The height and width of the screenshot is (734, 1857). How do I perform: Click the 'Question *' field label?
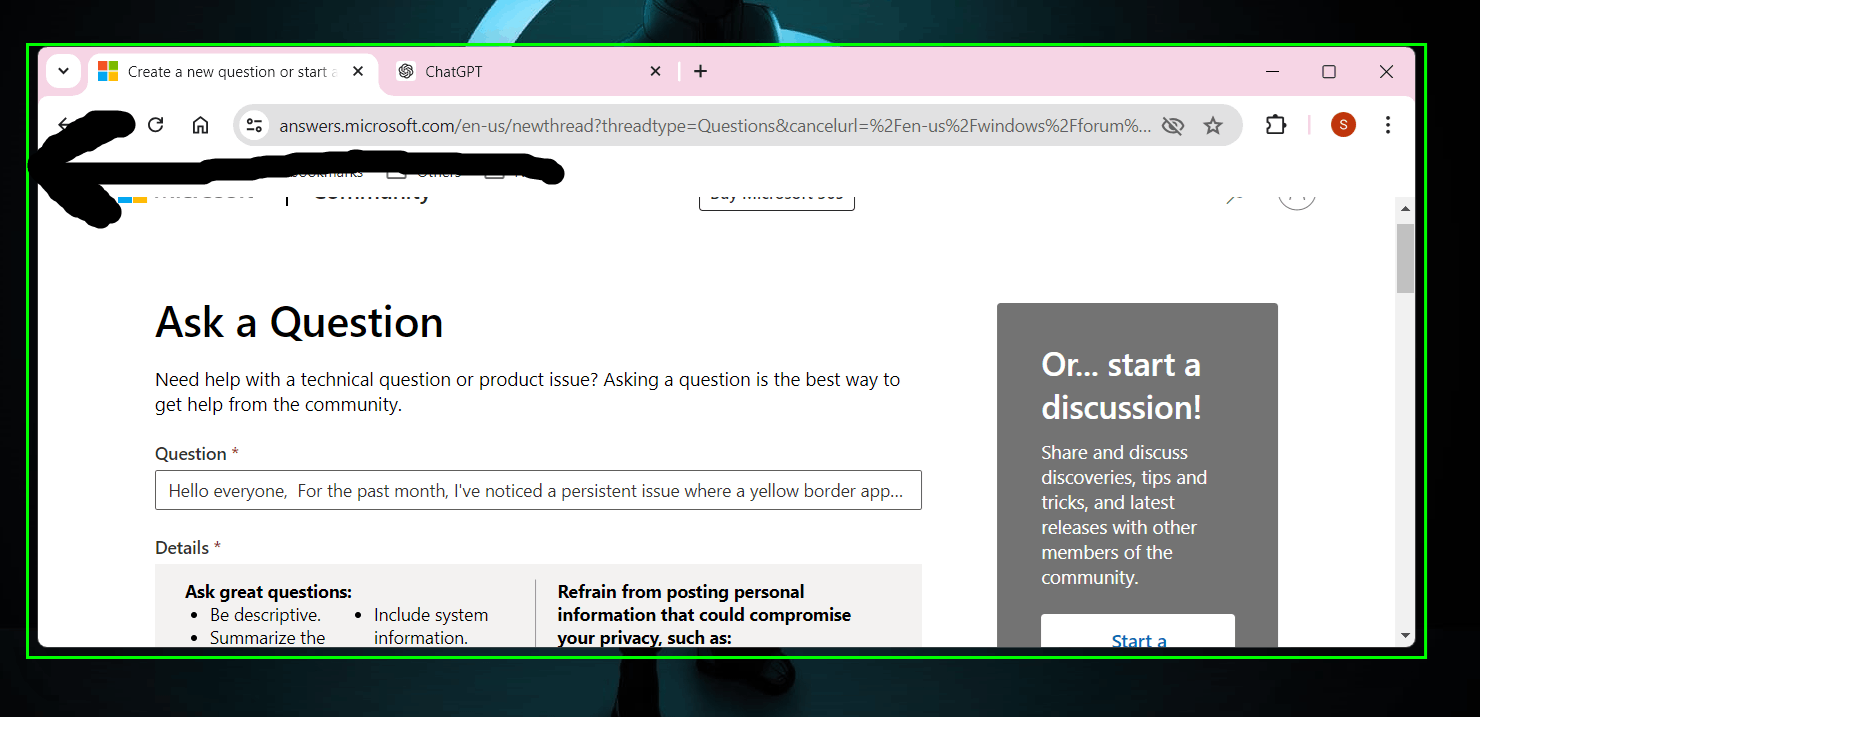pos(197,454)
